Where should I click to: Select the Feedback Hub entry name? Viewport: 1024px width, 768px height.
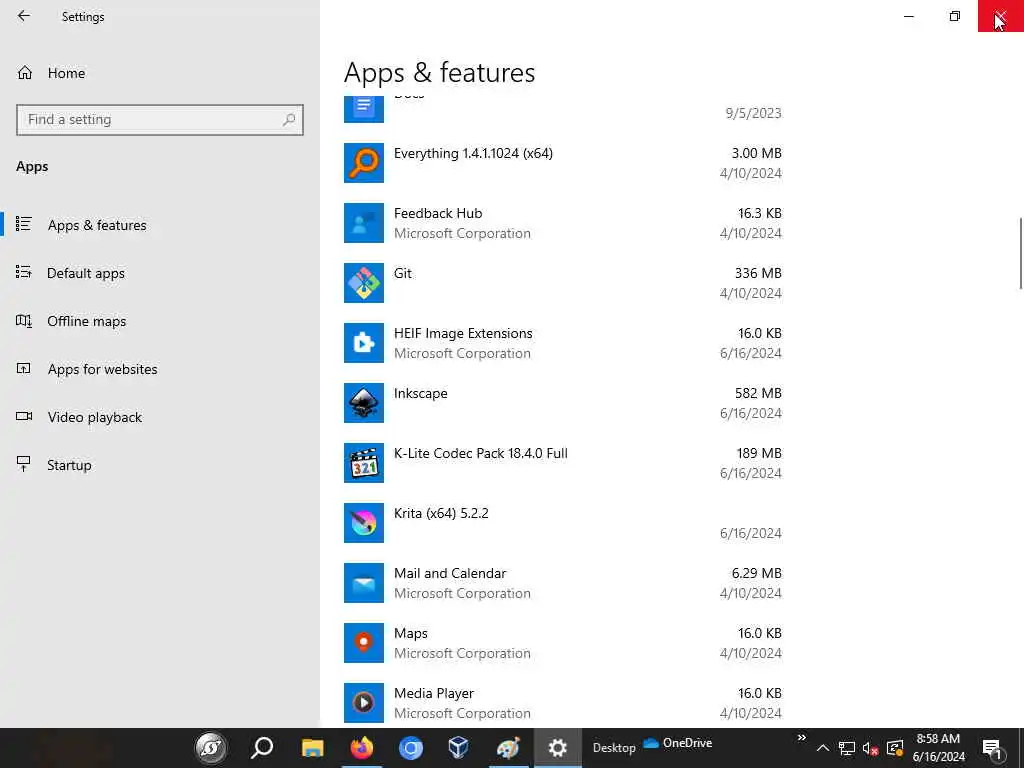(438, 213)
